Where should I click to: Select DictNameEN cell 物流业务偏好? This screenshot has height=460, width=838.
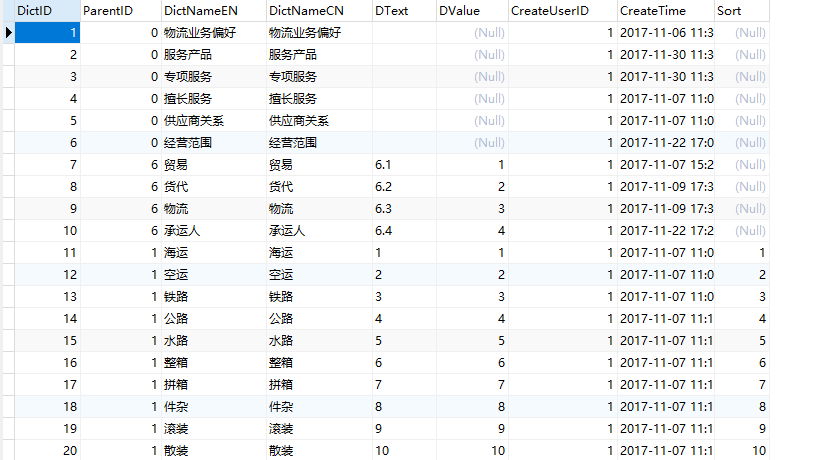[214, 33]
